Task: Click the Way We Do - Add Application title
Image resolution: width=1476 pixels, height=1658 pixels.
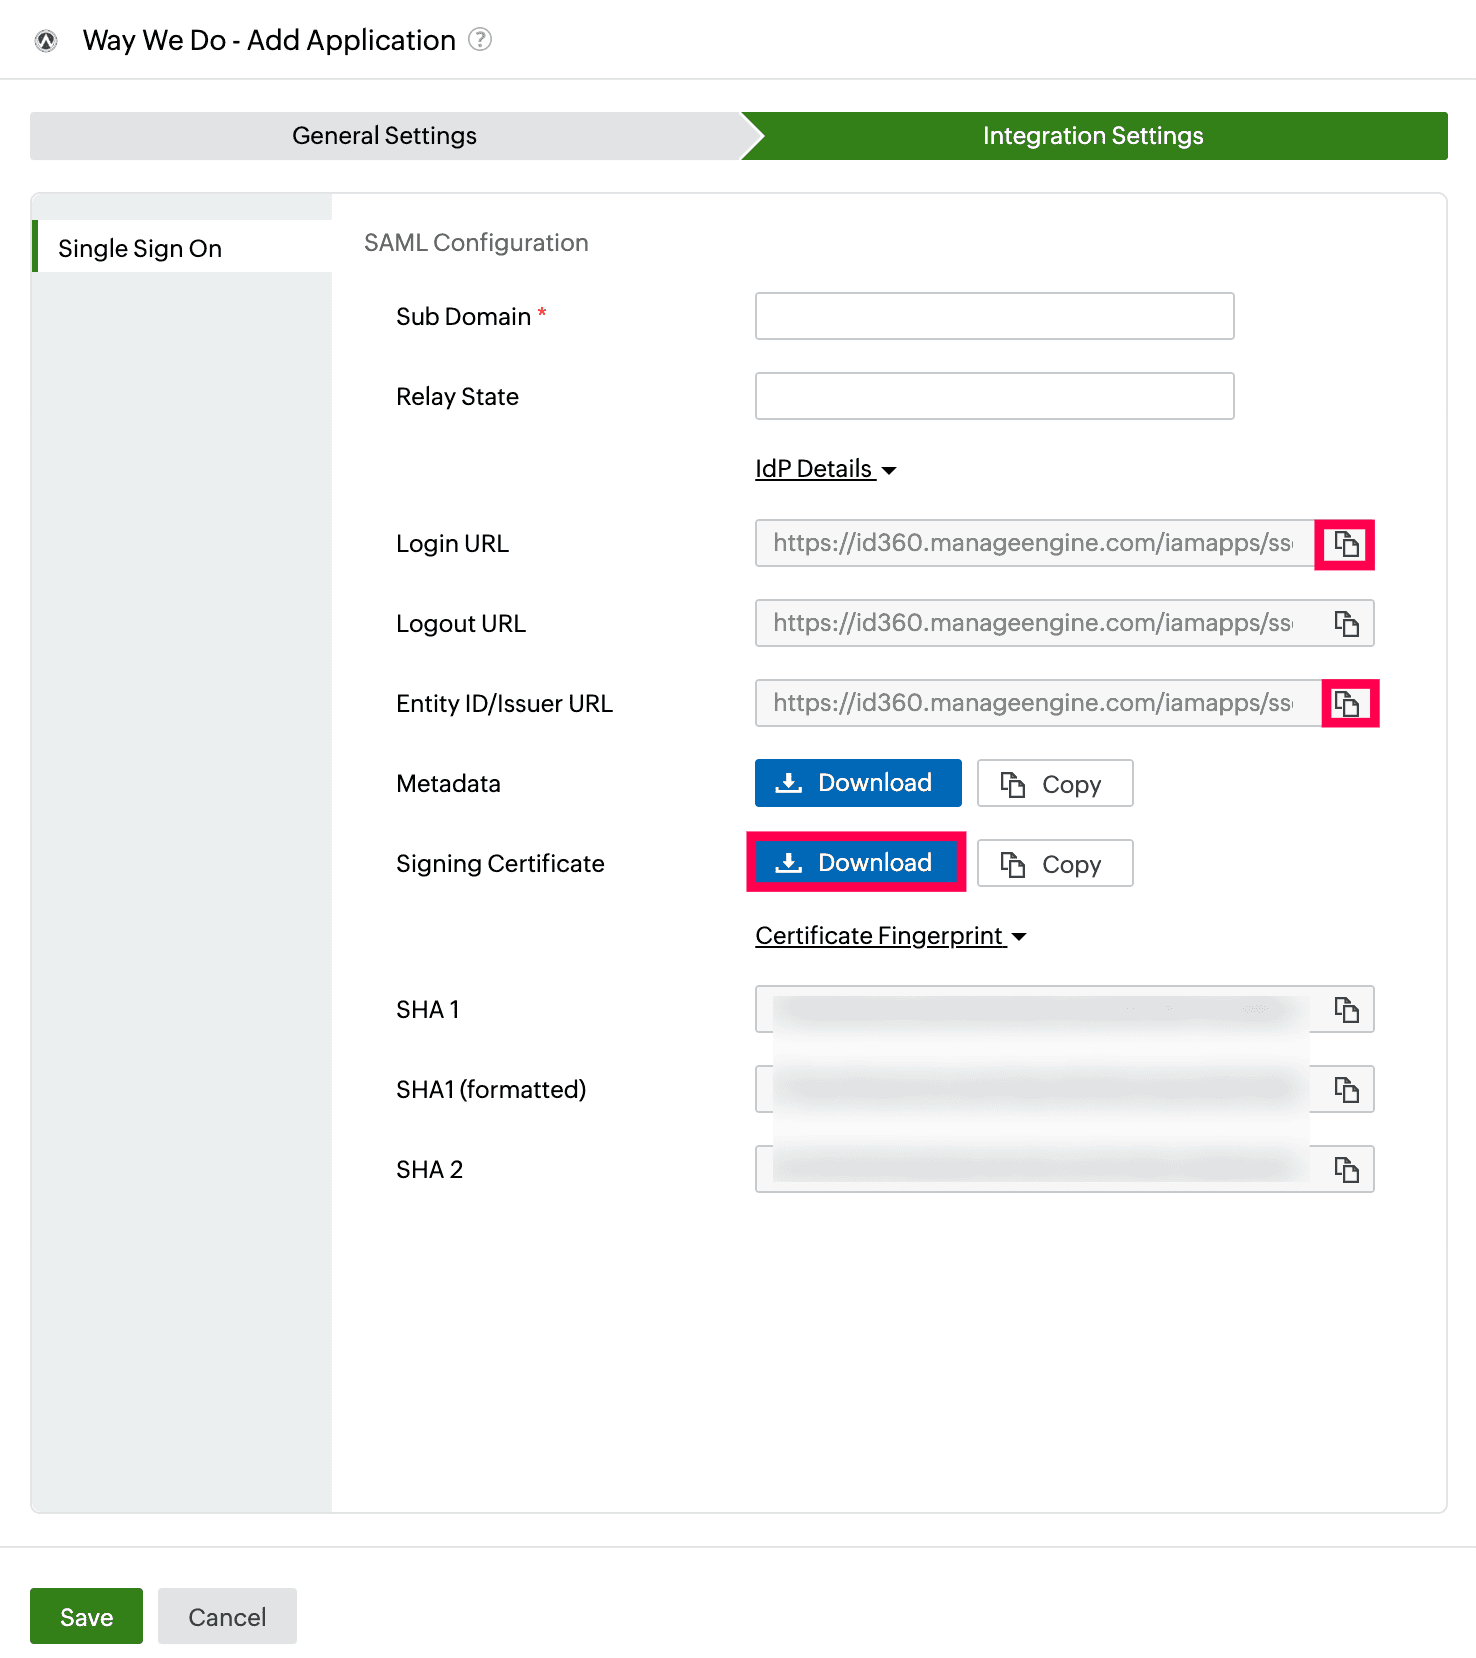Action: click(x=269, y=40)
